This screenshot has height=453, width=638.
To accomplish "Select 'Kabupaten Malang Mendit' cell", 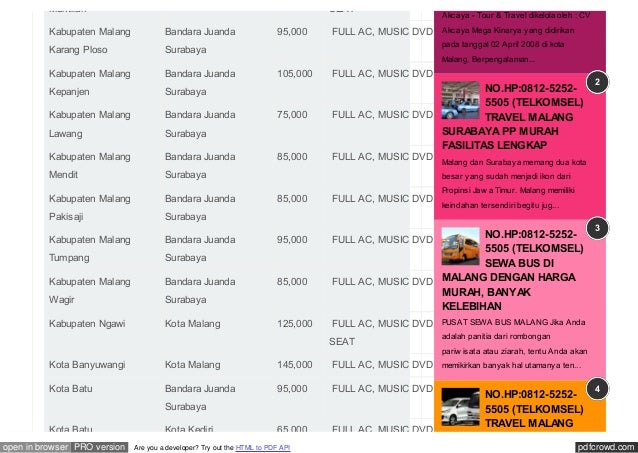I will 90,166.
